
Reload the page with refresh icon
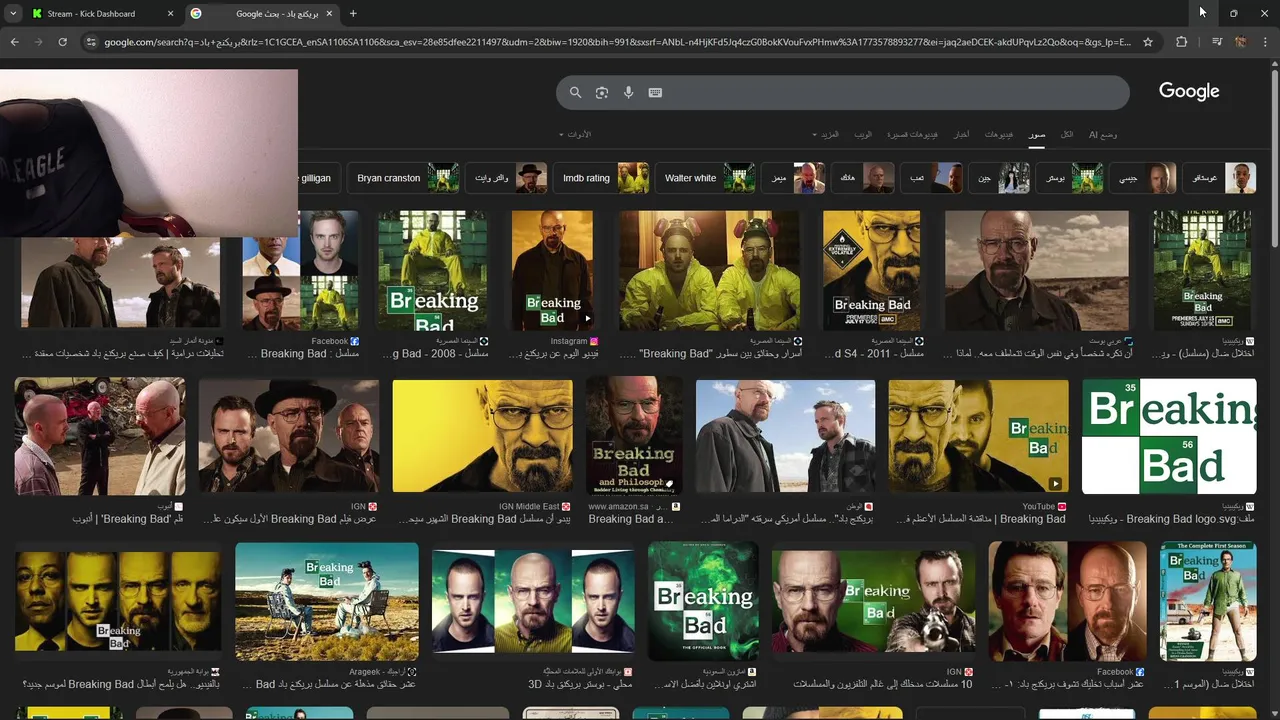(x=62, y=42)
